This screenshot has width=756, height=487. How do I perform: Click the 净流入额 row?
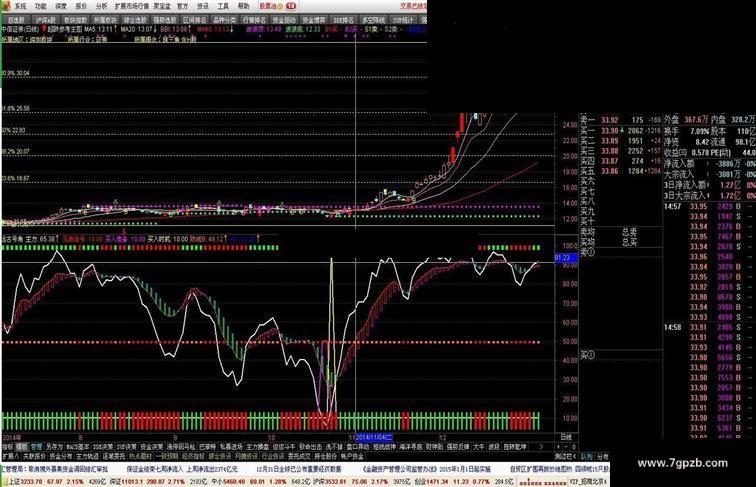click(709, 164)
